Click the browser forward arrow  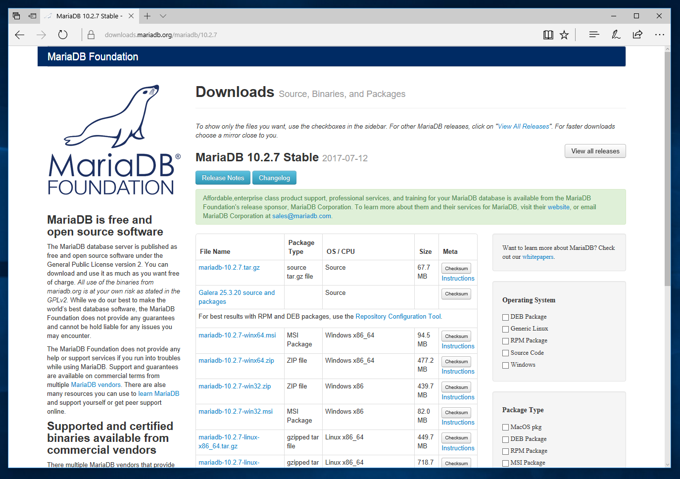41,35
